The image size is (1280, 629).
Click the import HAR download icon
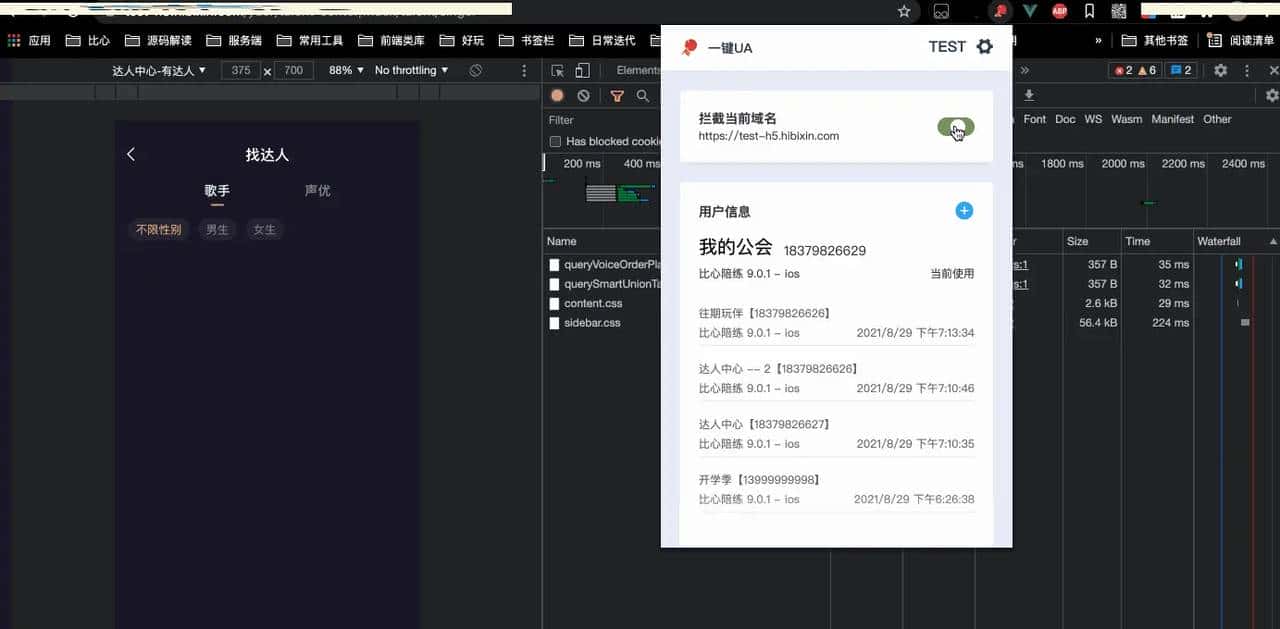1030,95
